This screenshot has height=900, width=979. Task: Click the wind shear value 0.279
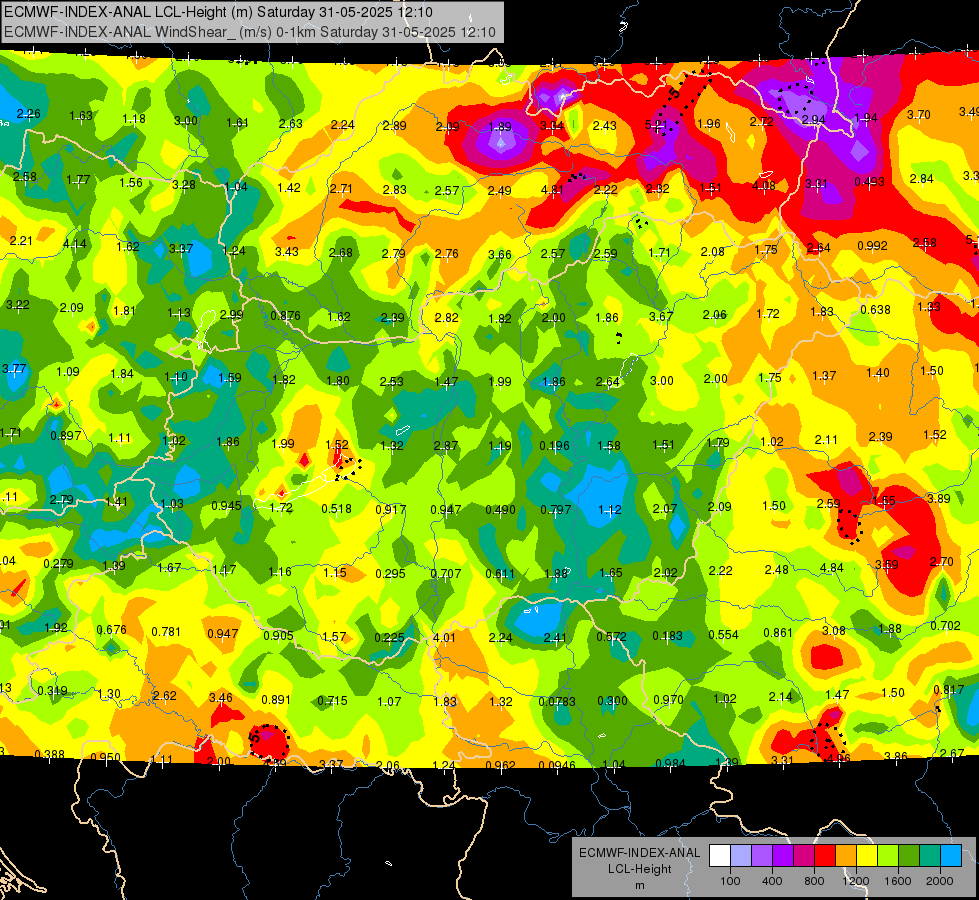pos(58,564)
